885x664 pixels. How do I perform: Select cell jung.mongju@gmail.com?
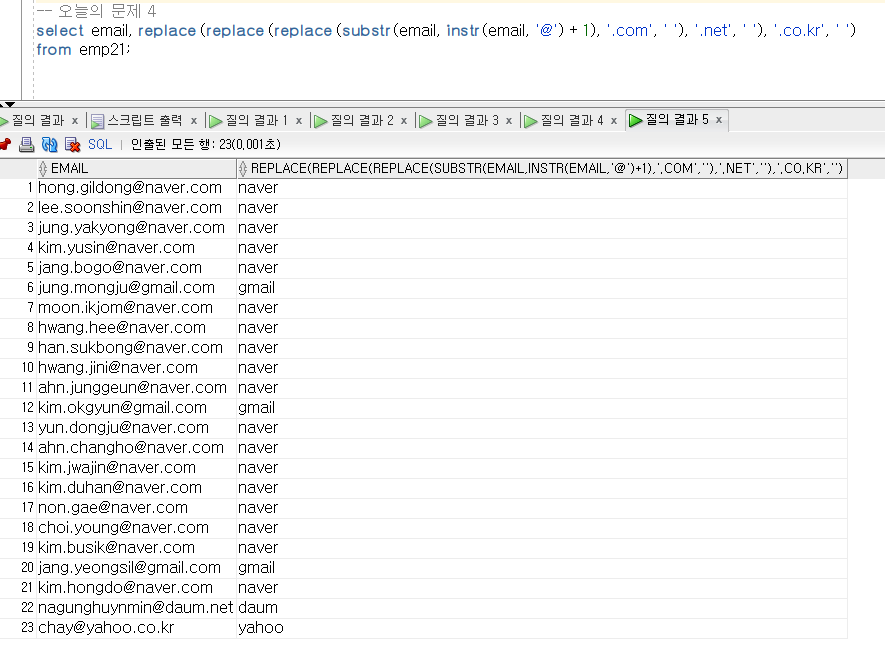tap(137, 287)
